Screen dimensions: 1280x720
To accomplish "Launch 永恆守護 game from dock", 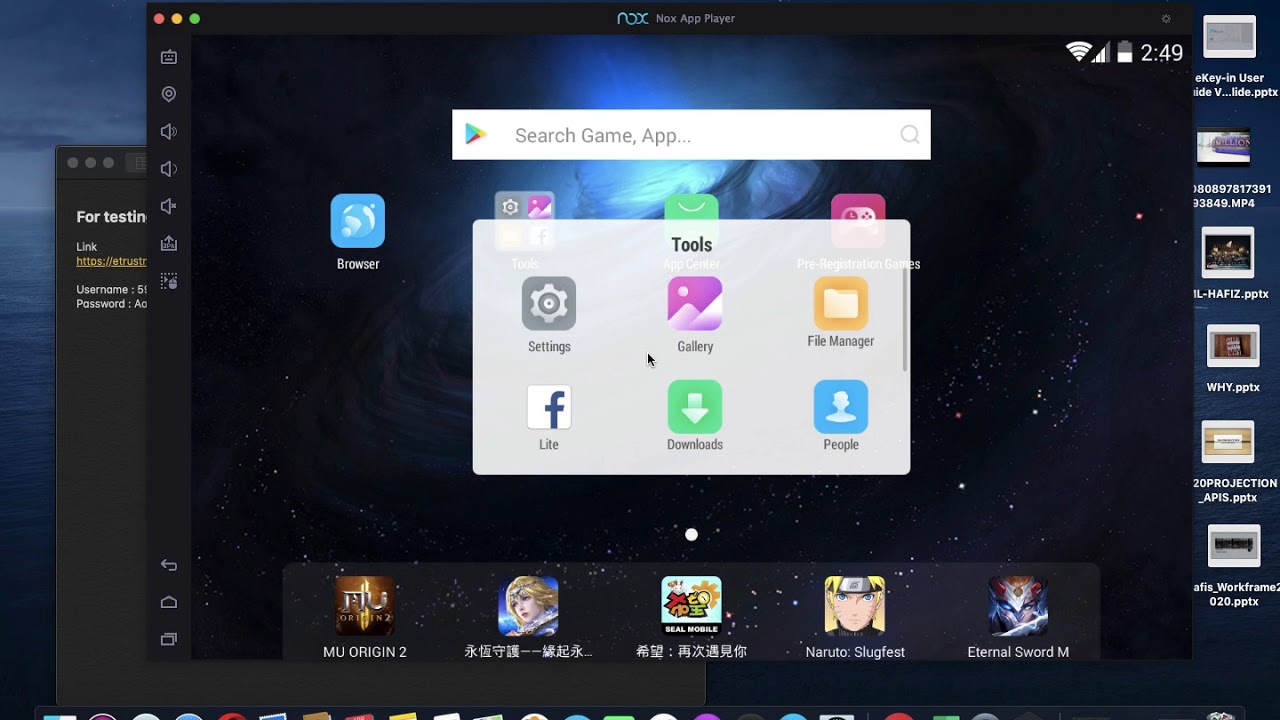I will click(528, 617).
